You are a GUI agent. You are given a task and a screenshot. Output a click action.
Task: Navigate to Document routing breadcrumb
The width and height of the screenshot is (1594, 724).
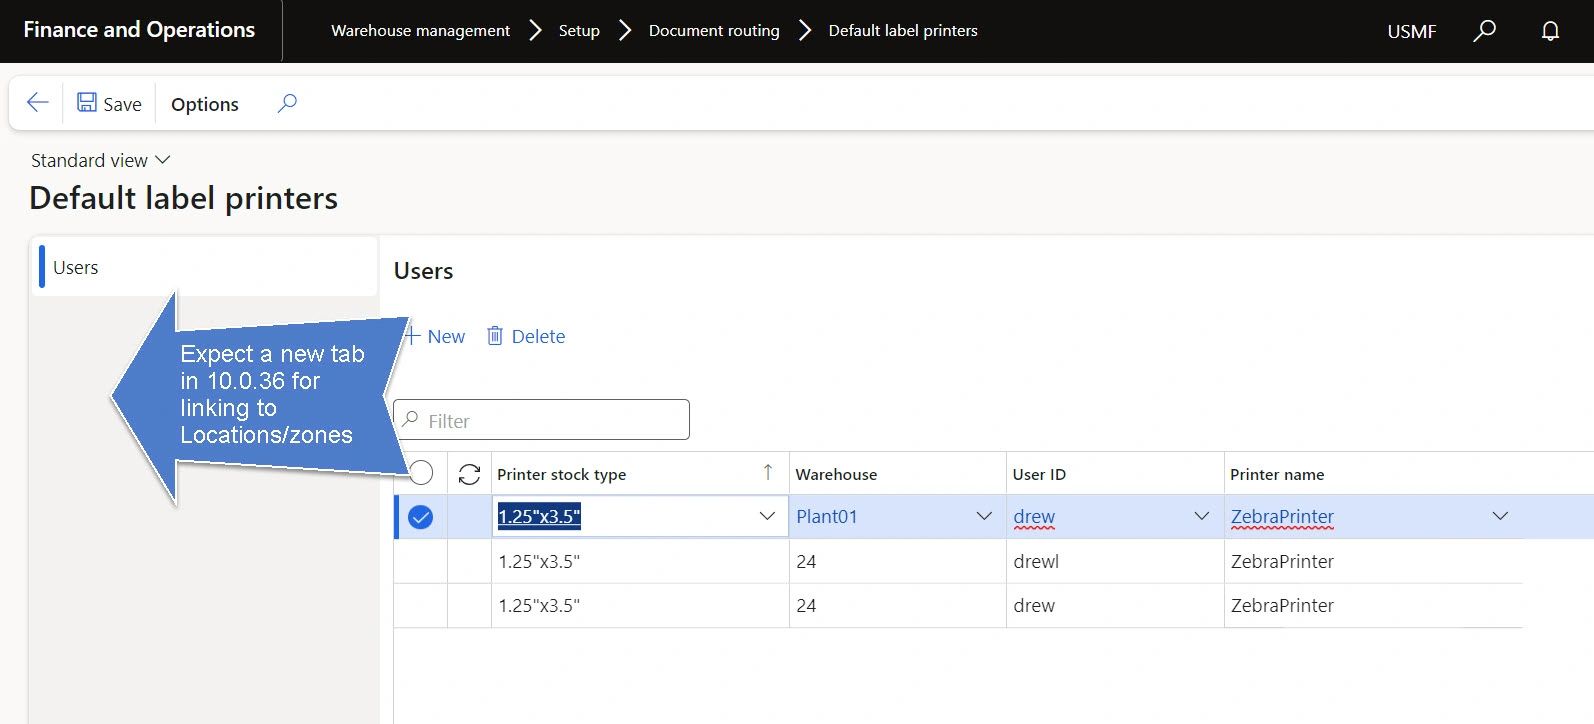coord(714,31)
